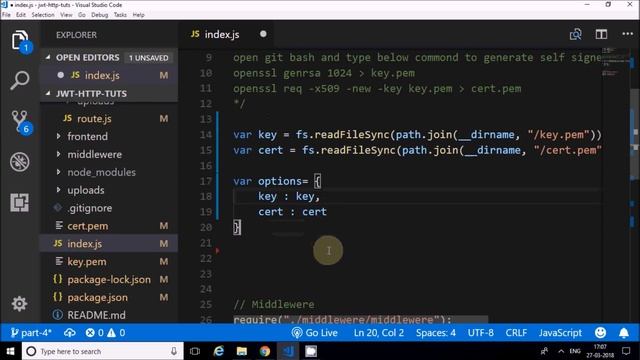Viewport: 640px width, 360px height.
Task: Click the Cortana microphone icon
Action: (x=174, y=351)
